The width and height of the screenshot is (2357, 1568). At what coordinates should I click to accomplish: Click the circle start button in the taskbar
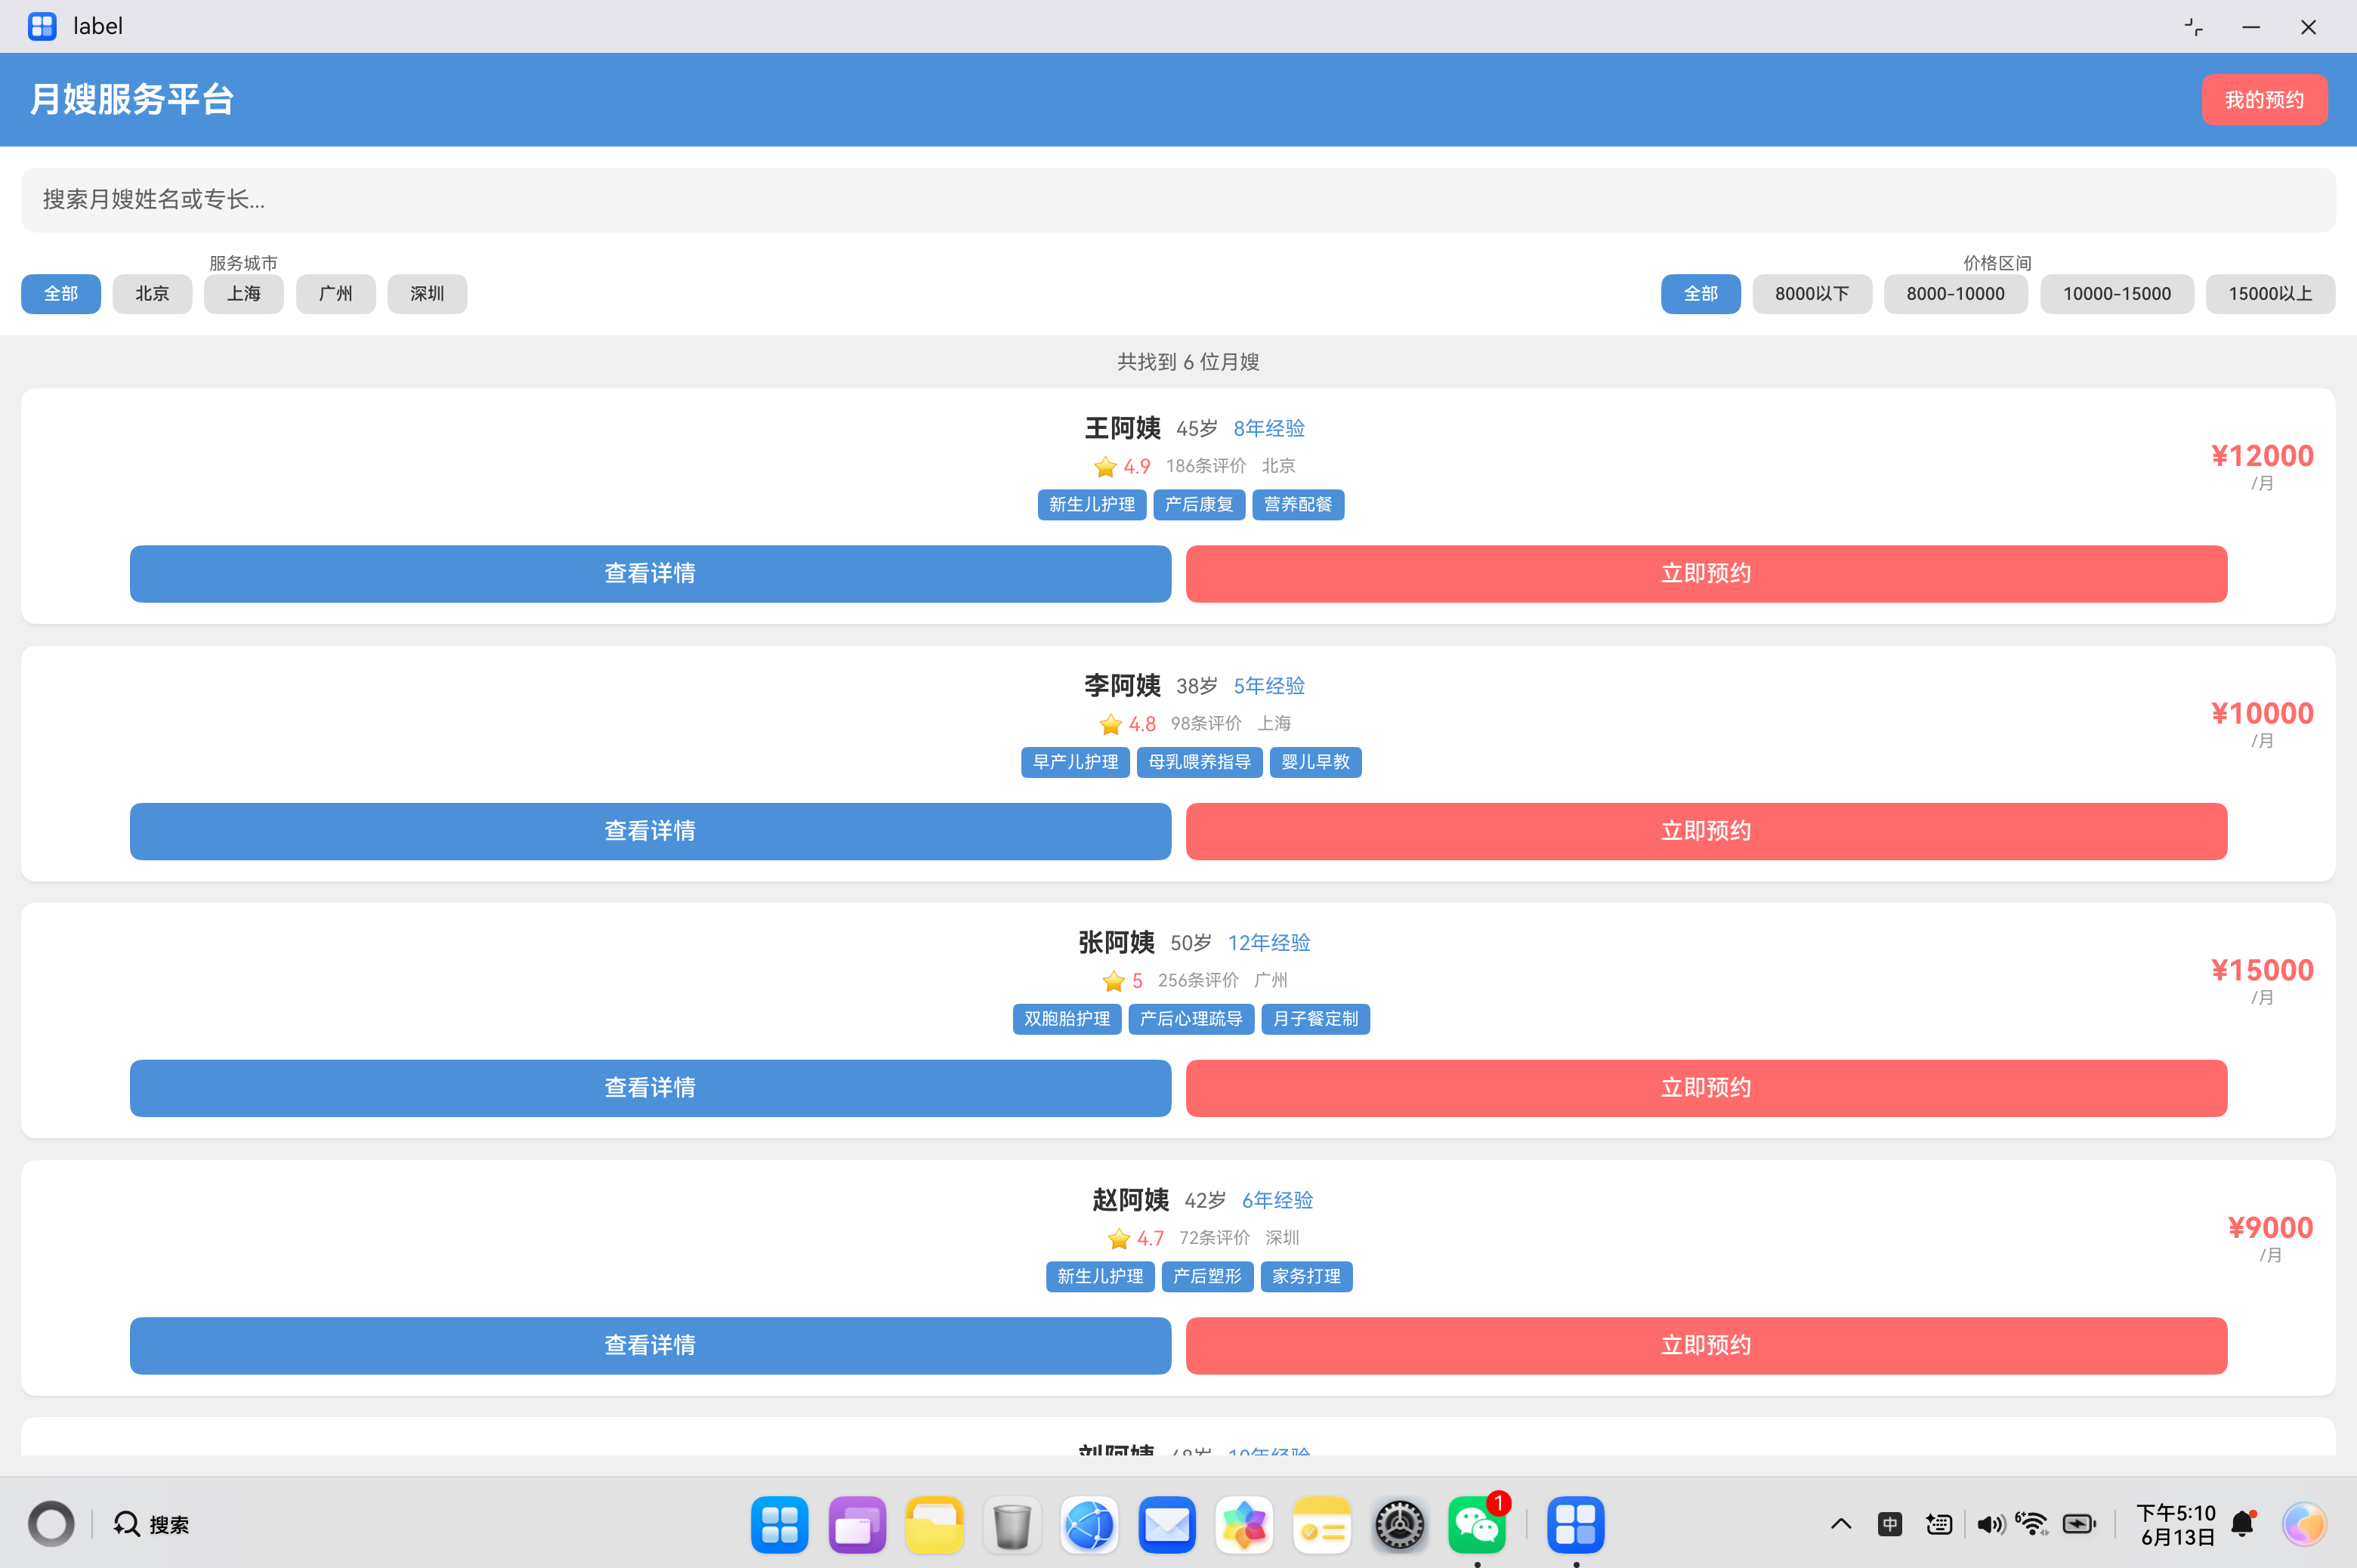51,1524
